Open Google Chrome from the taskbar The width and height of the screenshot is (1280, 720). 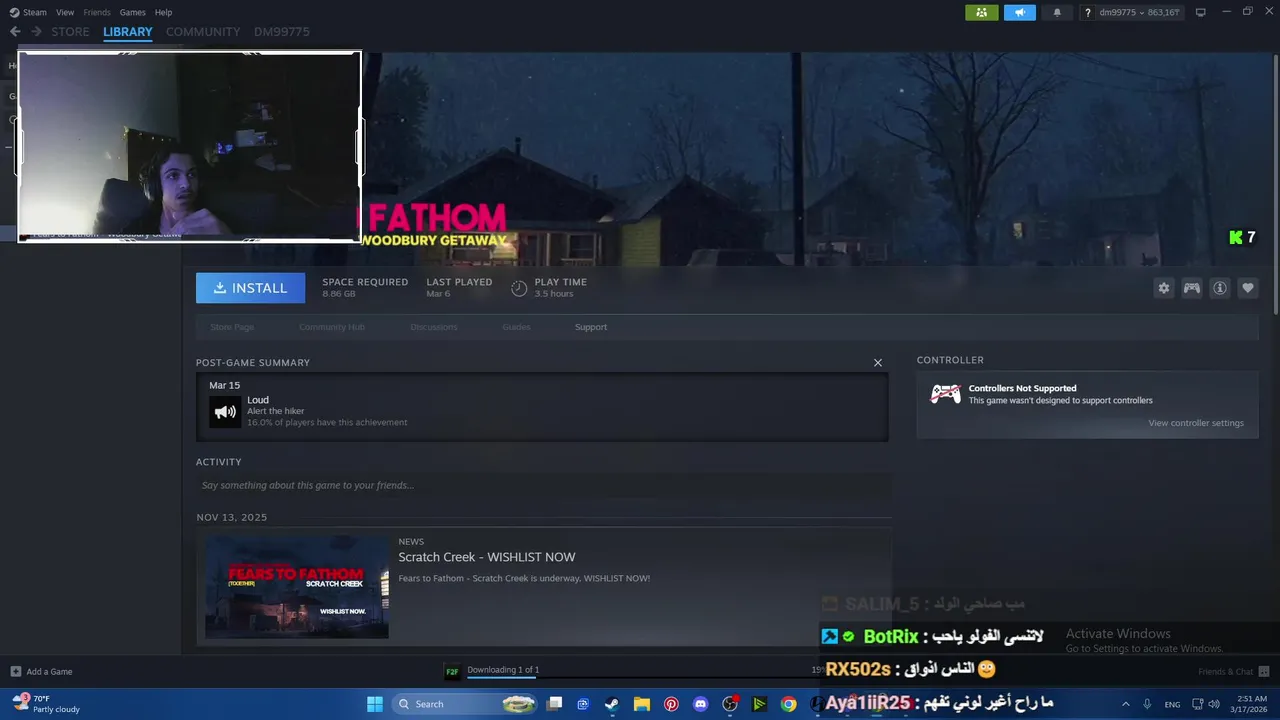click(789, 704)
